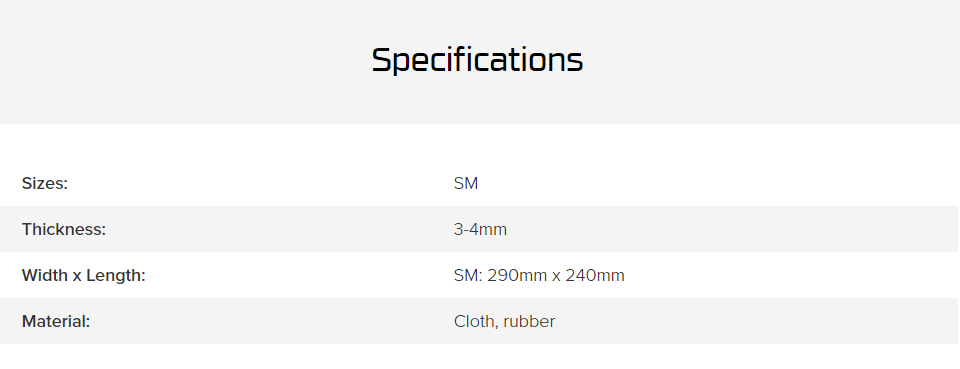Click the SM value in Sizes row
The width and height of the screenshot is (960, 369).
pyautogui.click(x=466, y=183)
